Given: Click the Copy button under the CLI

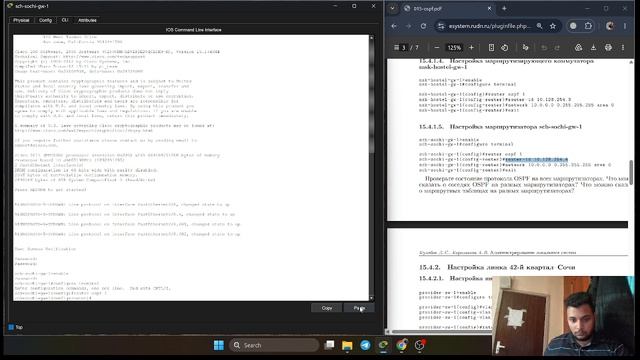Looking at the screenshot, I should pos(327,308).
